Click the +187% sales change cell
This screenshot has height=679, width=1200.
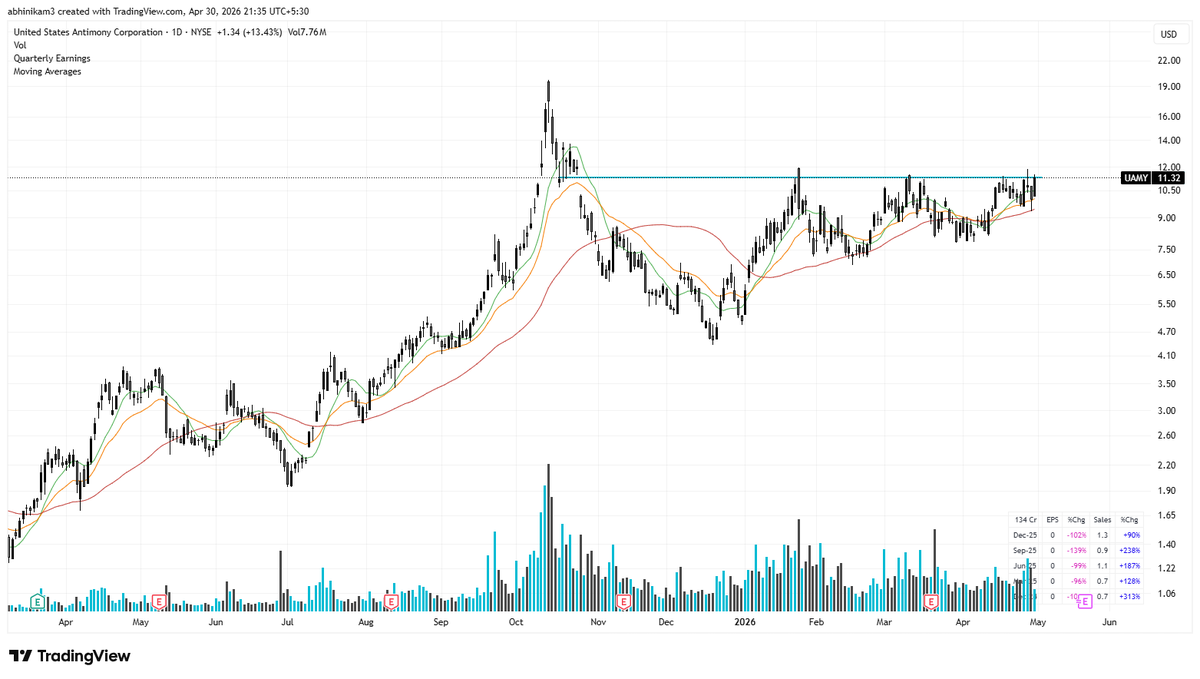tap(1129, 566)
